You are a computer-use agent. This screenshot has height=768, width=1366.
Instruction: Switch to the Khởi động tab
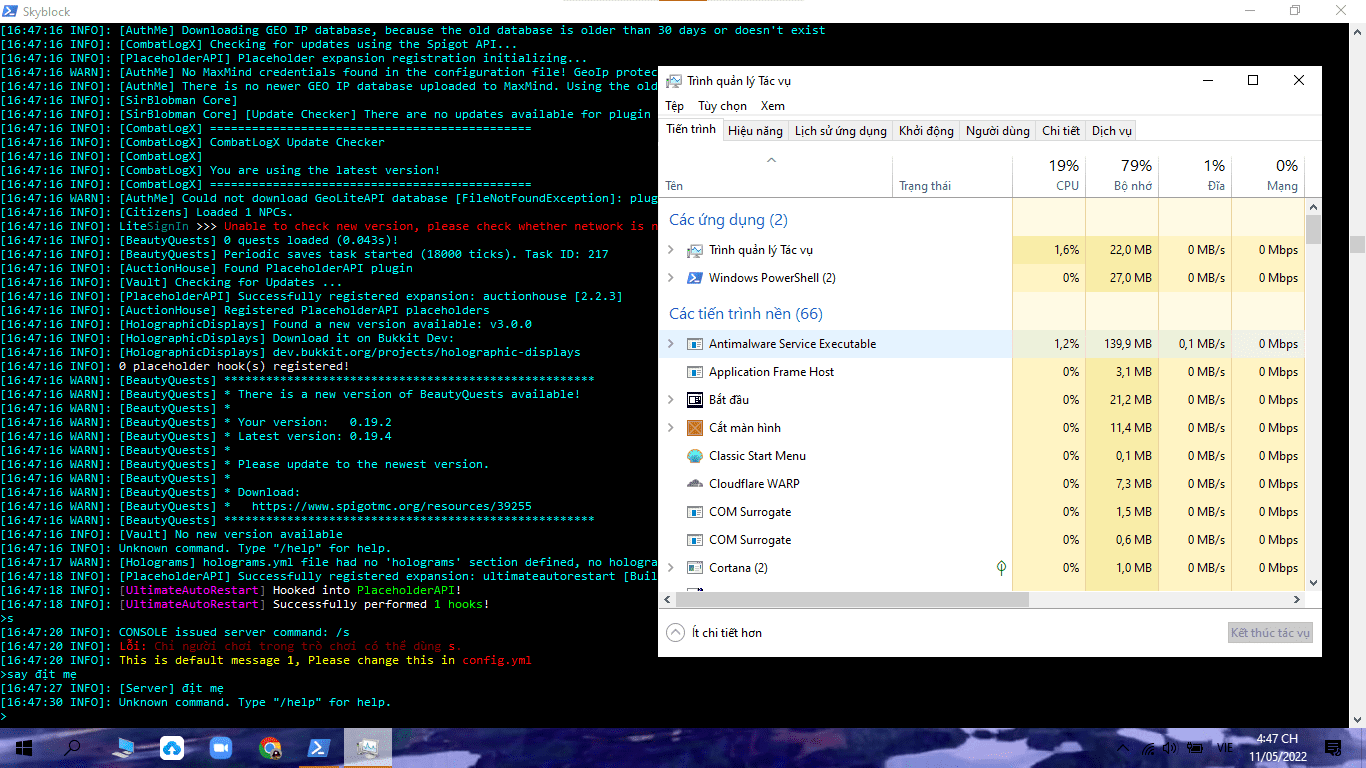pos(926,131)
